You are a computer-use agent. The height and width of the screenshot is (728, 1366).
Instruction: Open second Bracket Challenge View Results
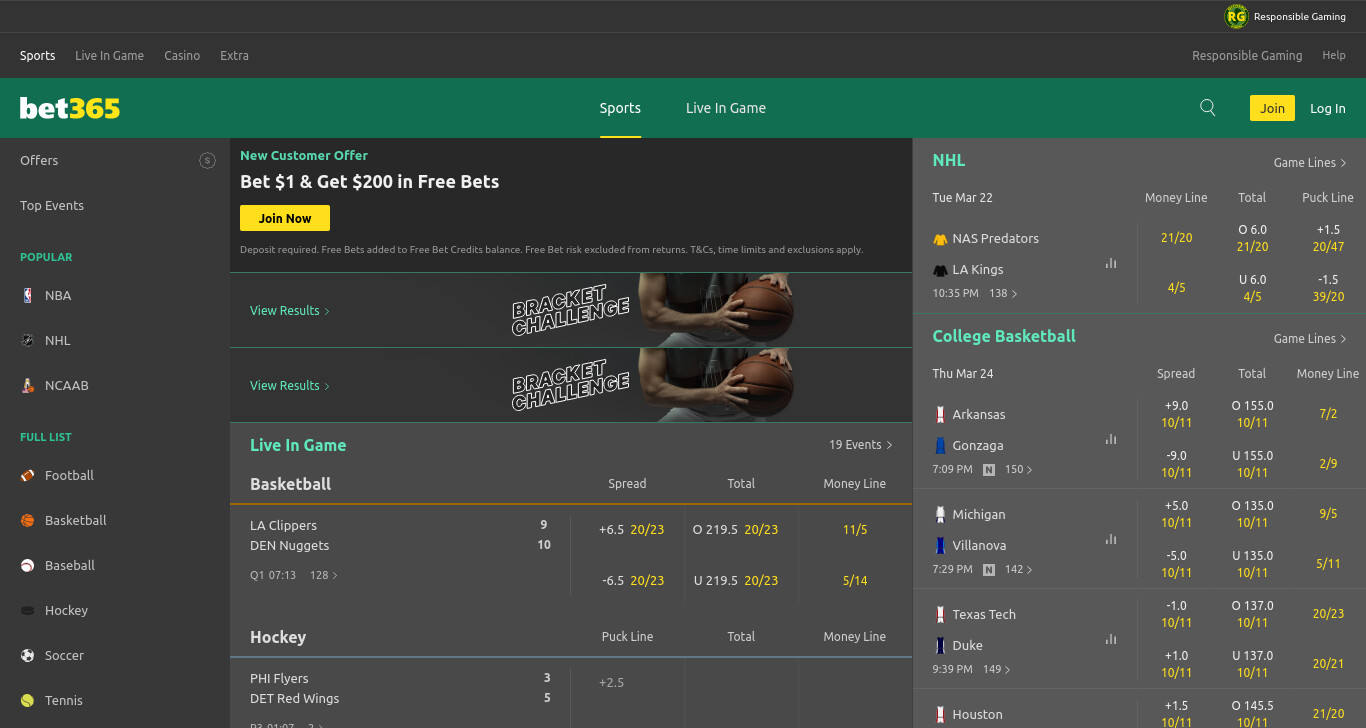pos(290,386)
